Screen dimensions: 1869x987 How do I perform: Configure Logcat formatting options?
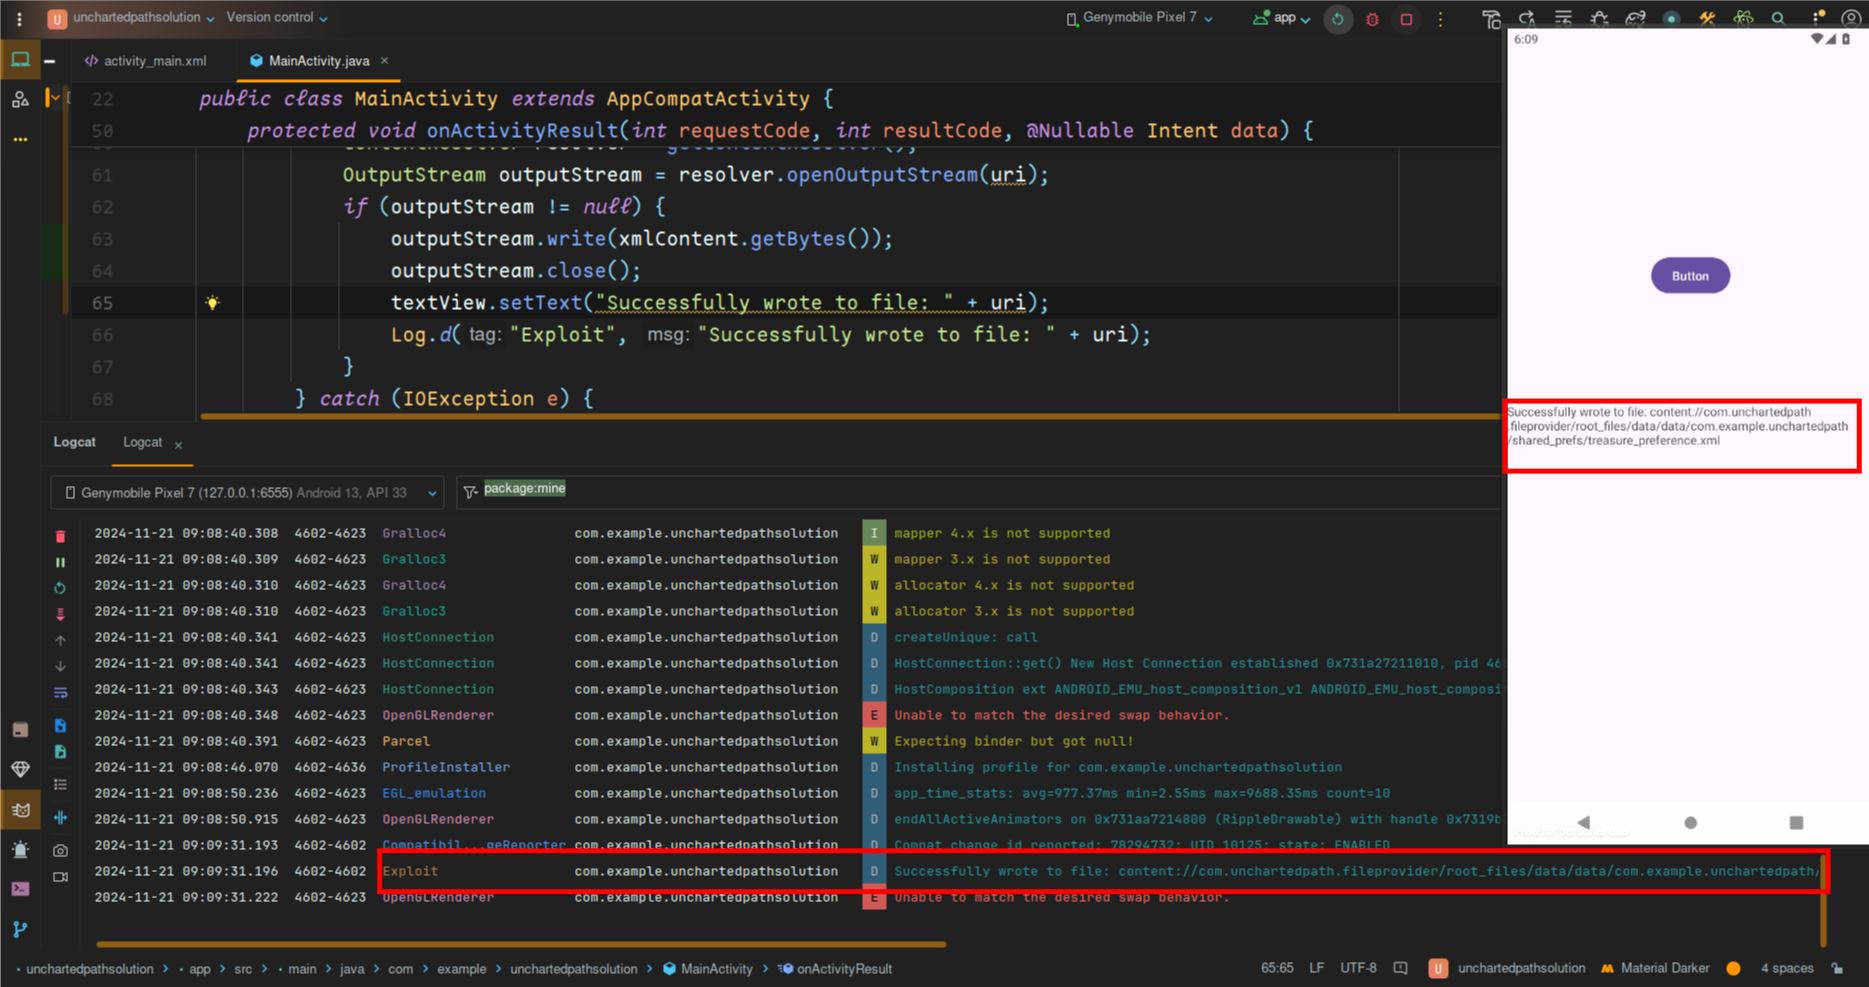(60, 785)
